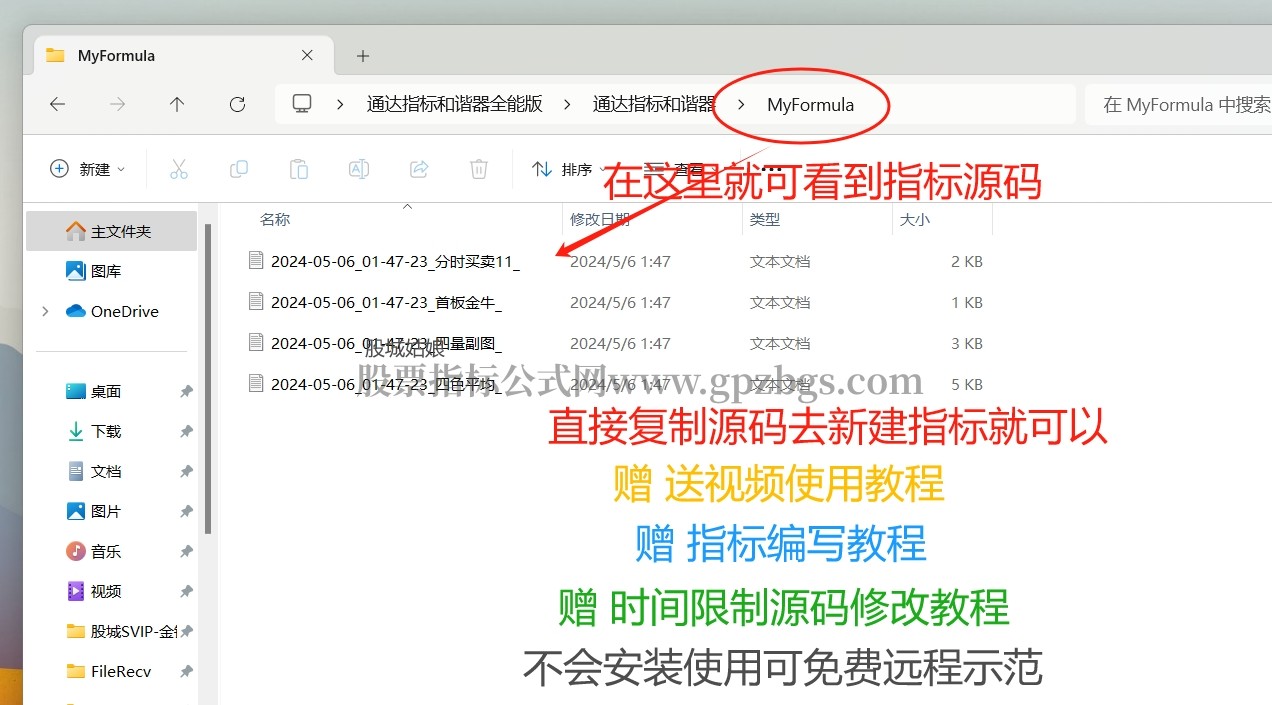The image size is (1272, 705).
Task: Open the 排序 sort options dropdown
Action: (562, 169)
